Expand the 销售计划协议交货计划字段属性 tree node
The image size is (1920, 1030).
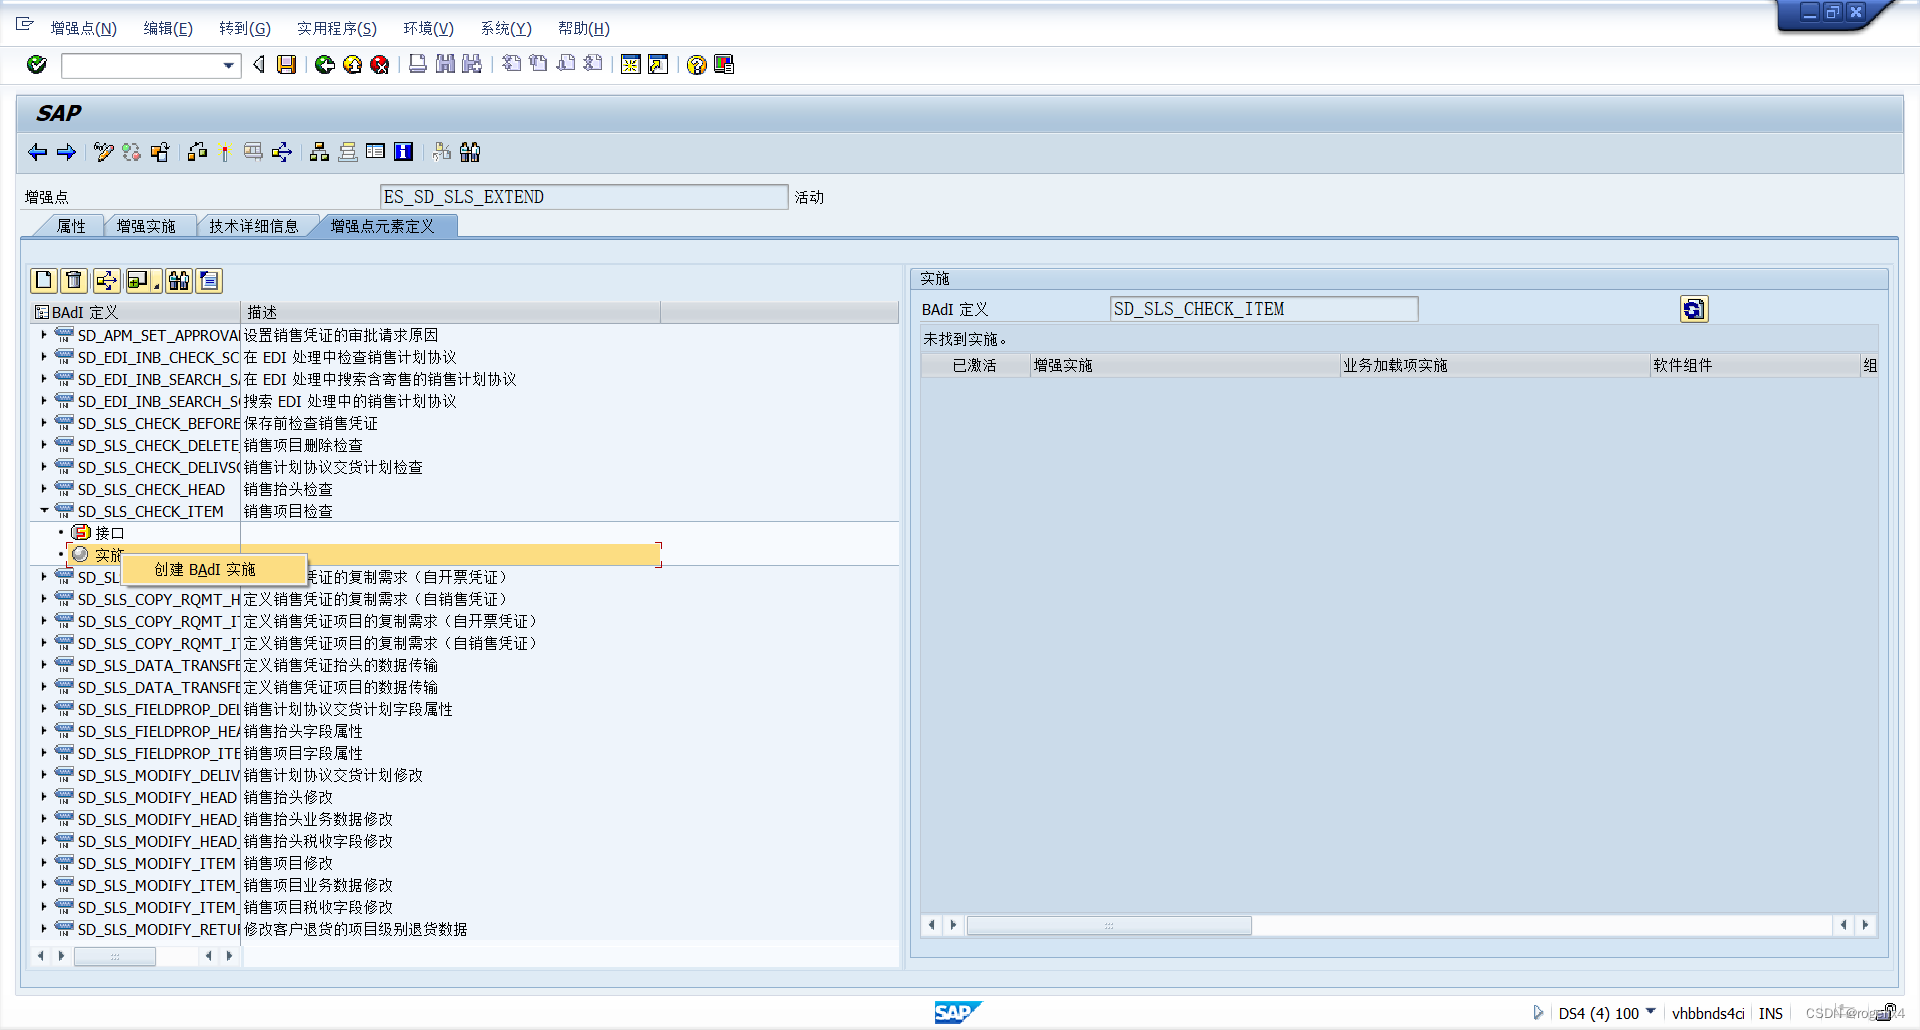pos(44,709)
